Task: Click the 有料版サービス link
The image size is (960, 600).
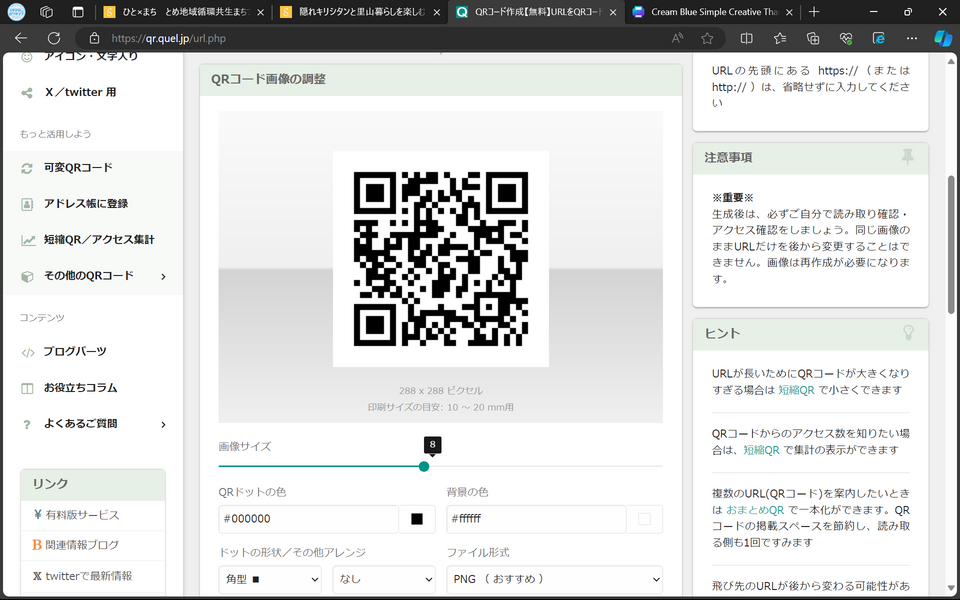Action: tap(82, 515)
